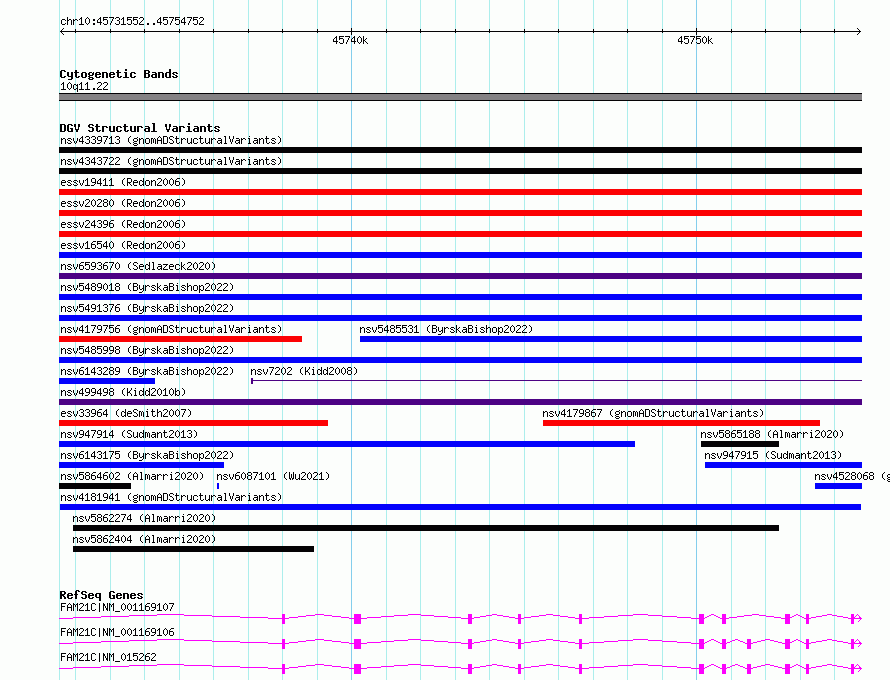Click the black nsv5865188 (Almarri2020) bar
This screenshot has height=680, width=890.
click(740, 444)
